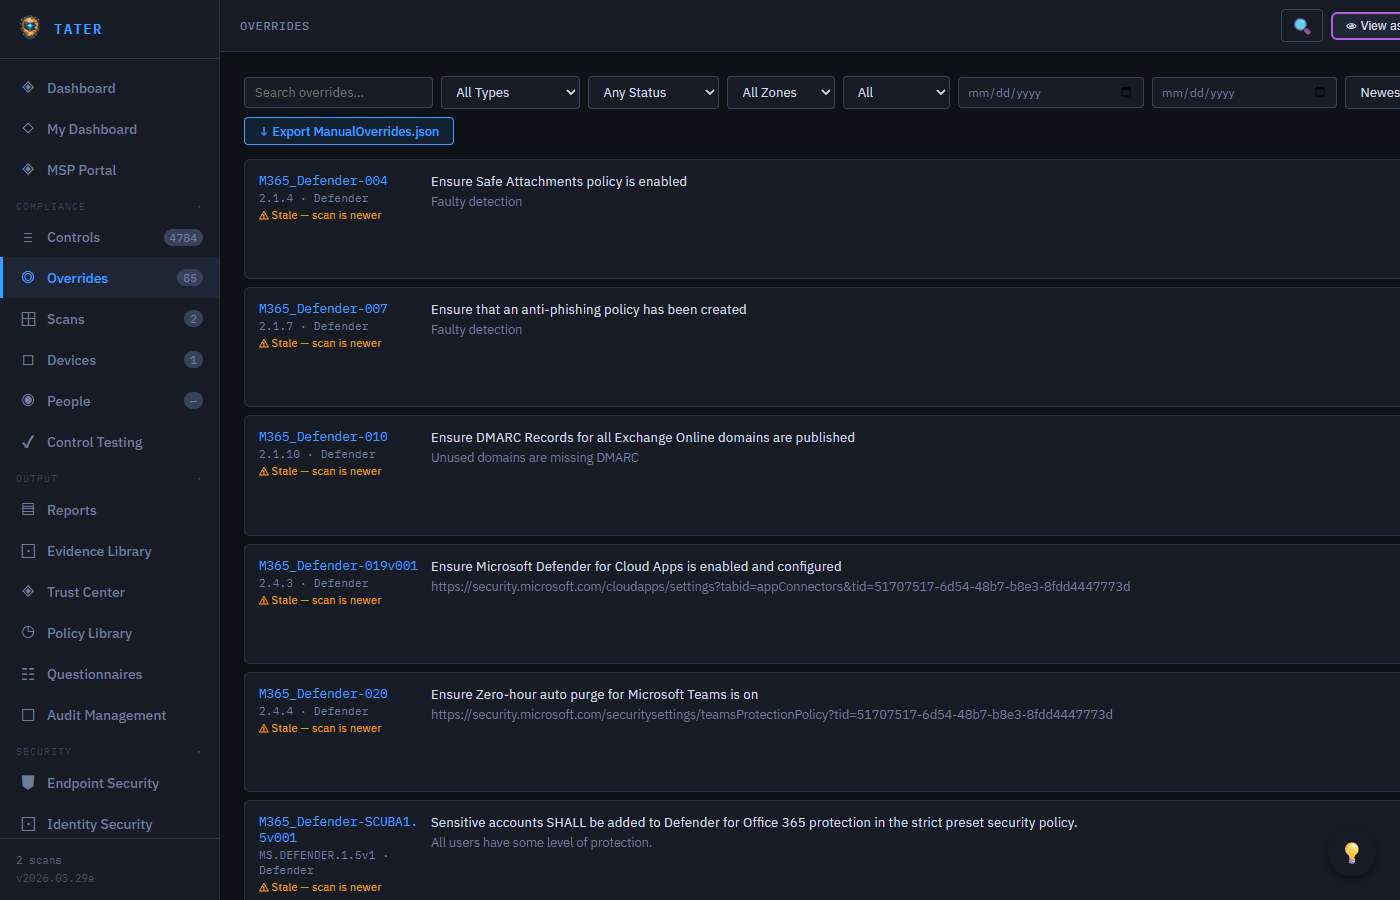Open override M365_Defender-007

coord(323,309)
